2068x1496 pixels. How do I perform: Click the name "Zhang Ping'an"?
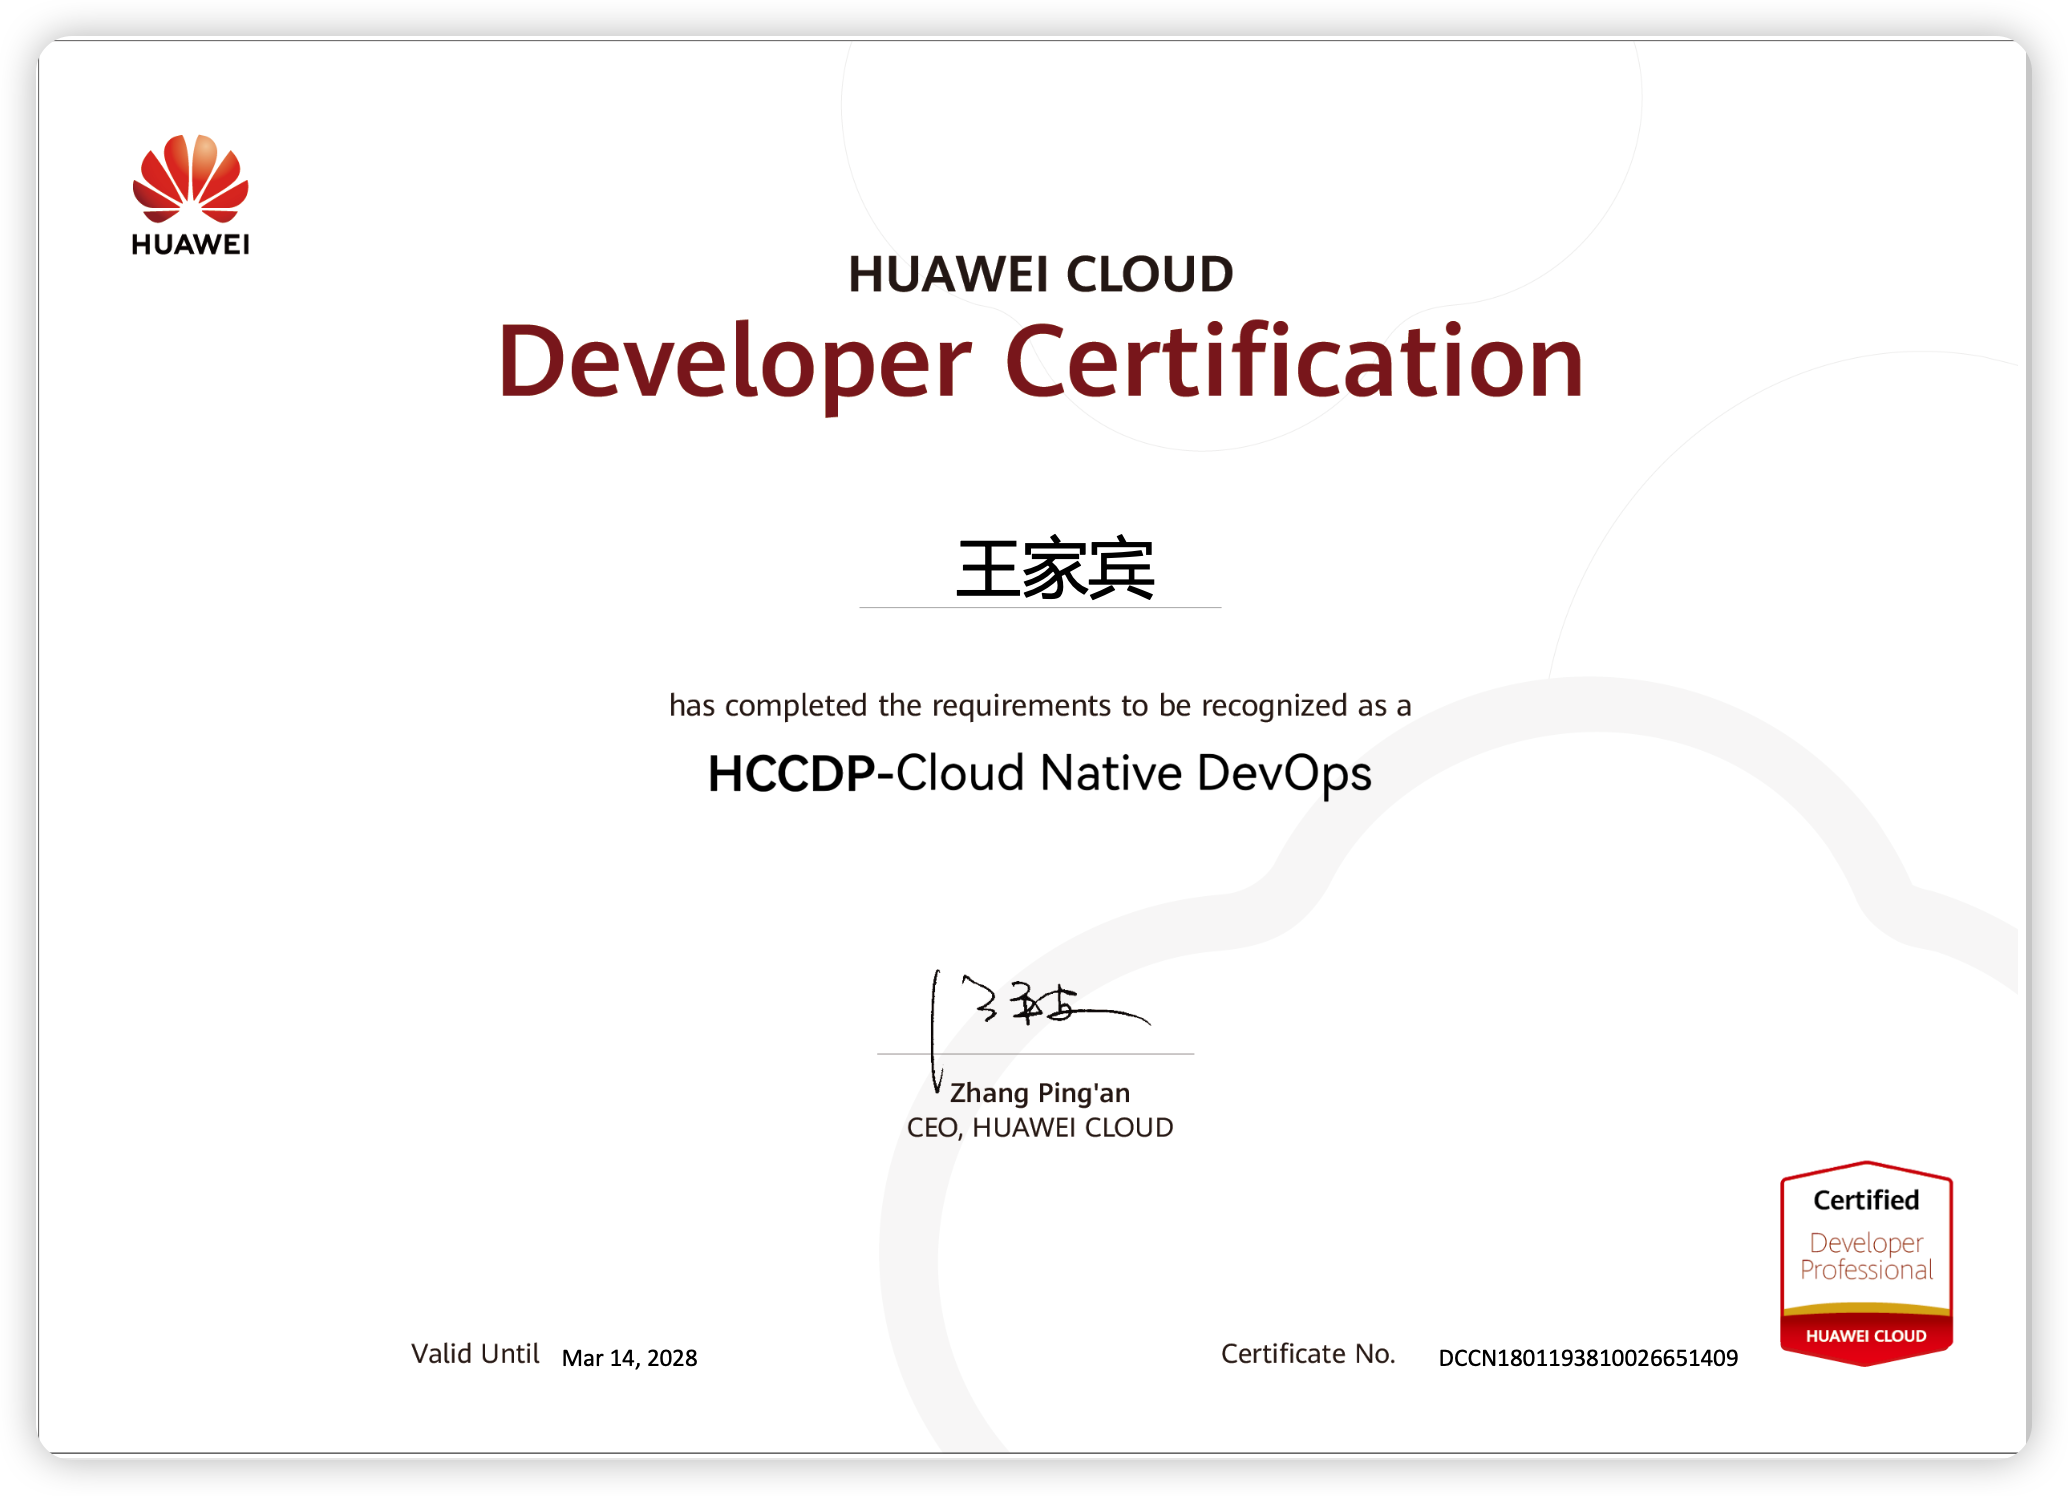1040,1093
